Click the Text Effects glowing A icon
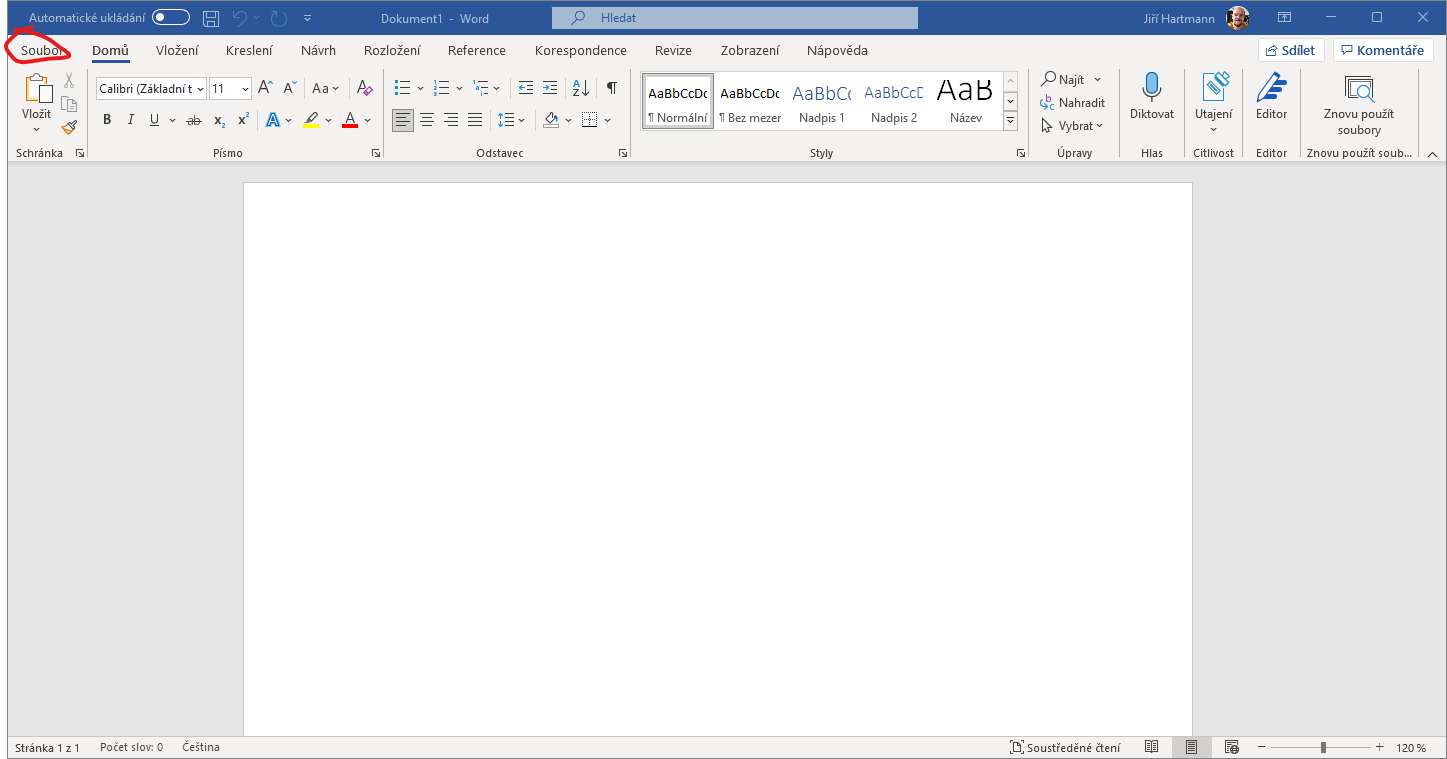 tap(273, 120)
